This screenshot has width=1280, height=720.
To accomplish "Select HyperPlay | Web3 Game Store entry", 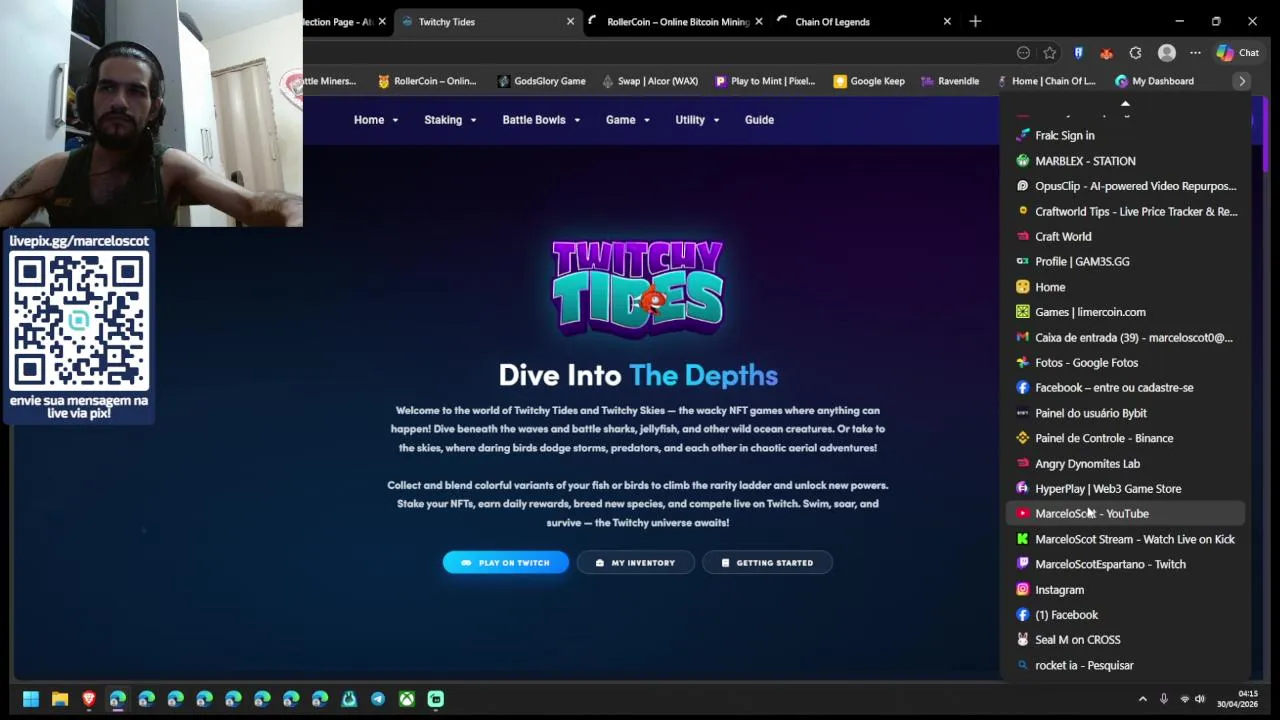I will [x=1125, y=489].
